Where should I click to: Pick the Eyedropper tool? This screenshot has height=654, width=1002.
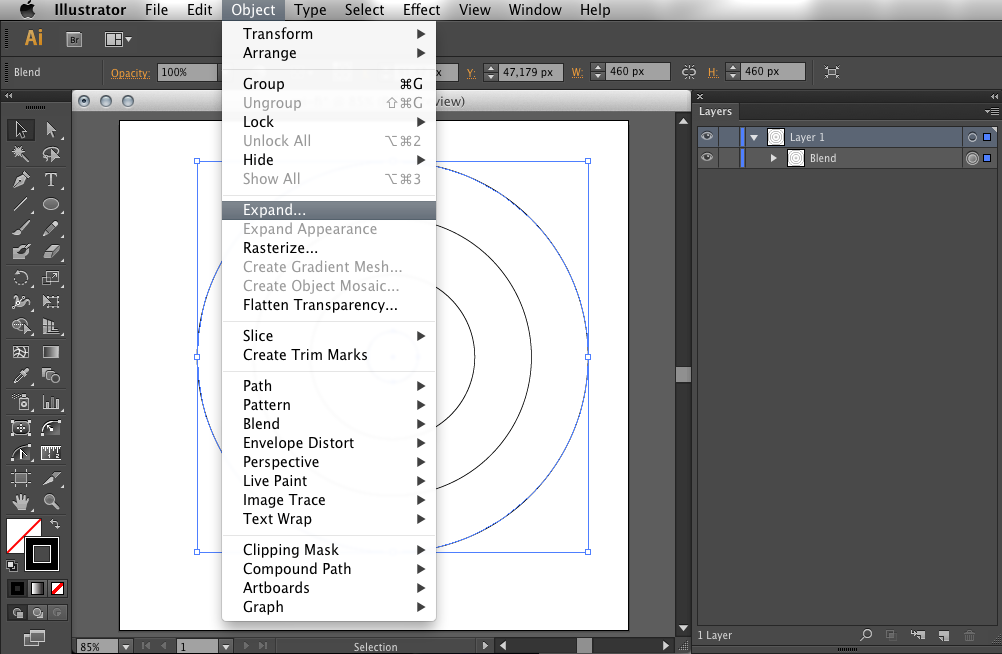click(20, 377)
